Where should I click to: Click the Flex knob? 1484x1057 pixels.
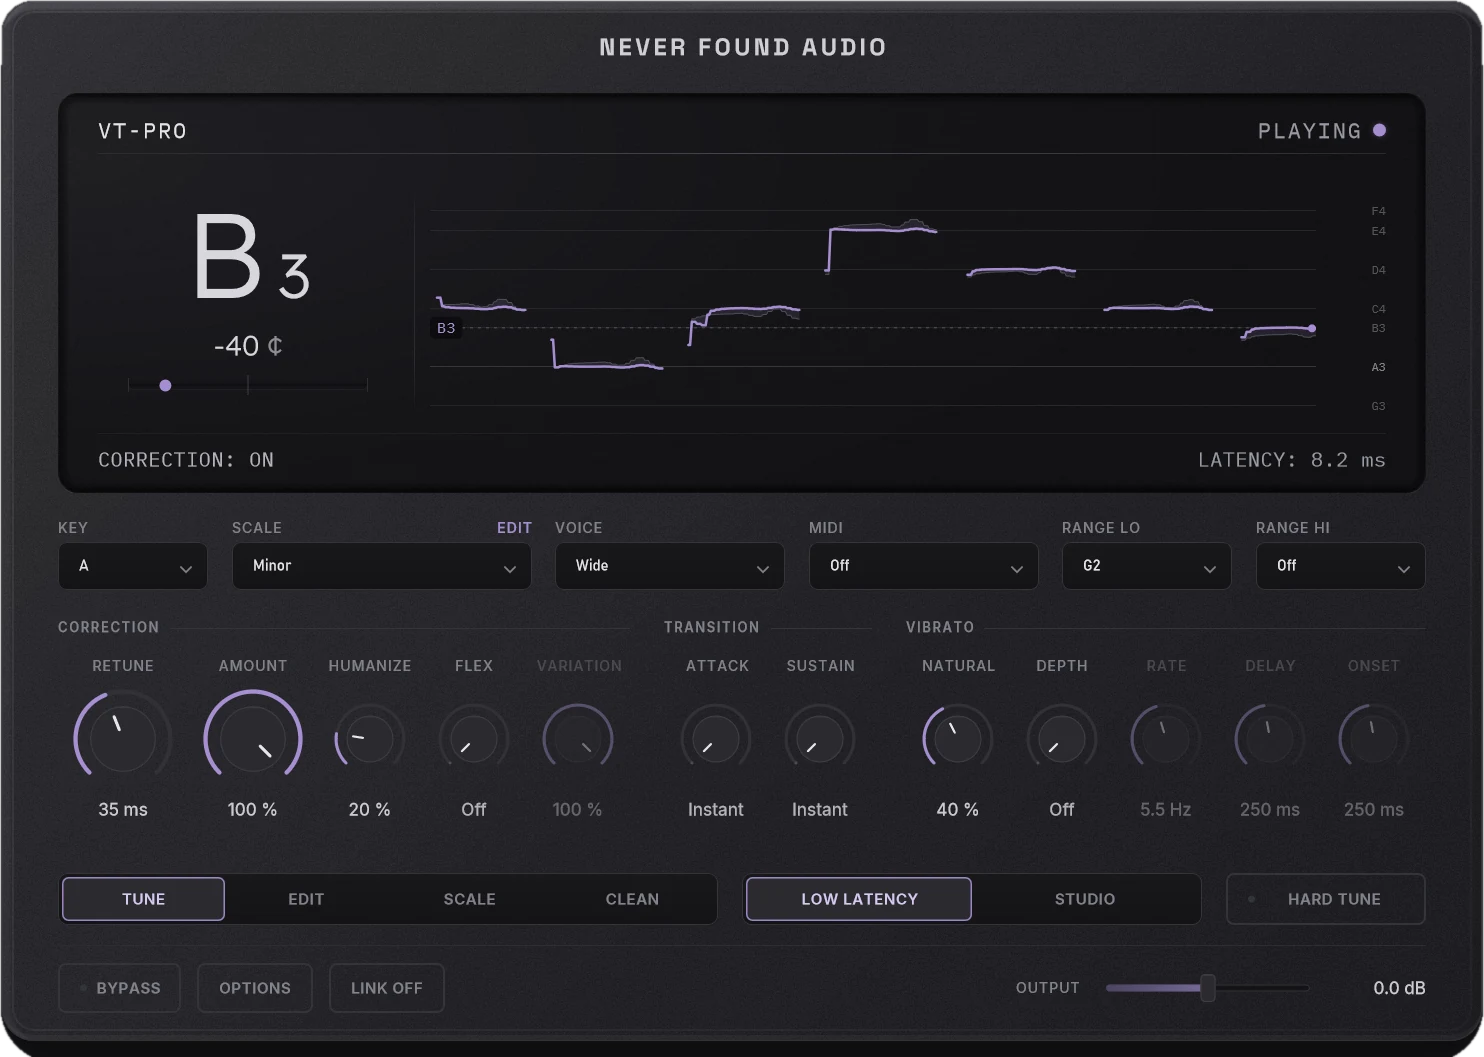(x=474, y=739)
